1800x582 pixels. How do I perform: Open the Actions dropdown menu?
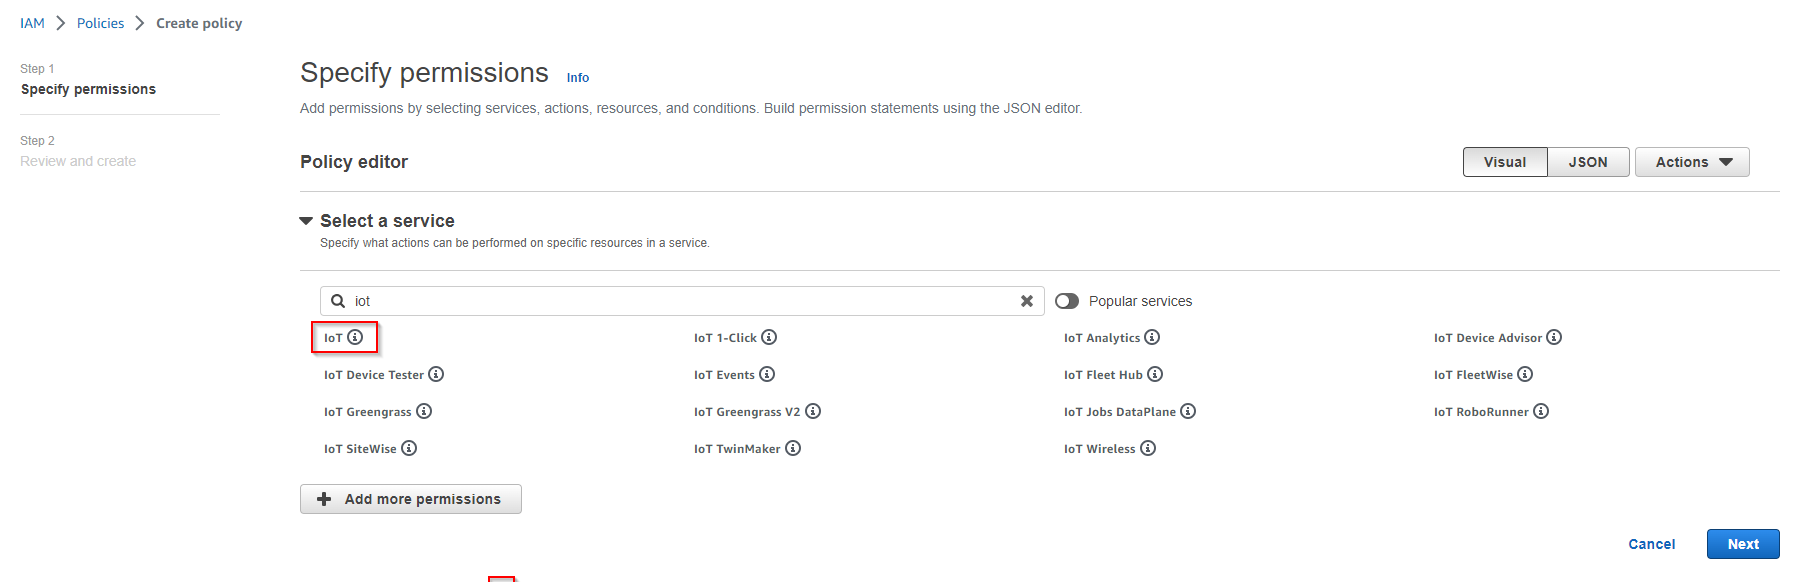pyautogui.click(x=1692, y=162)
